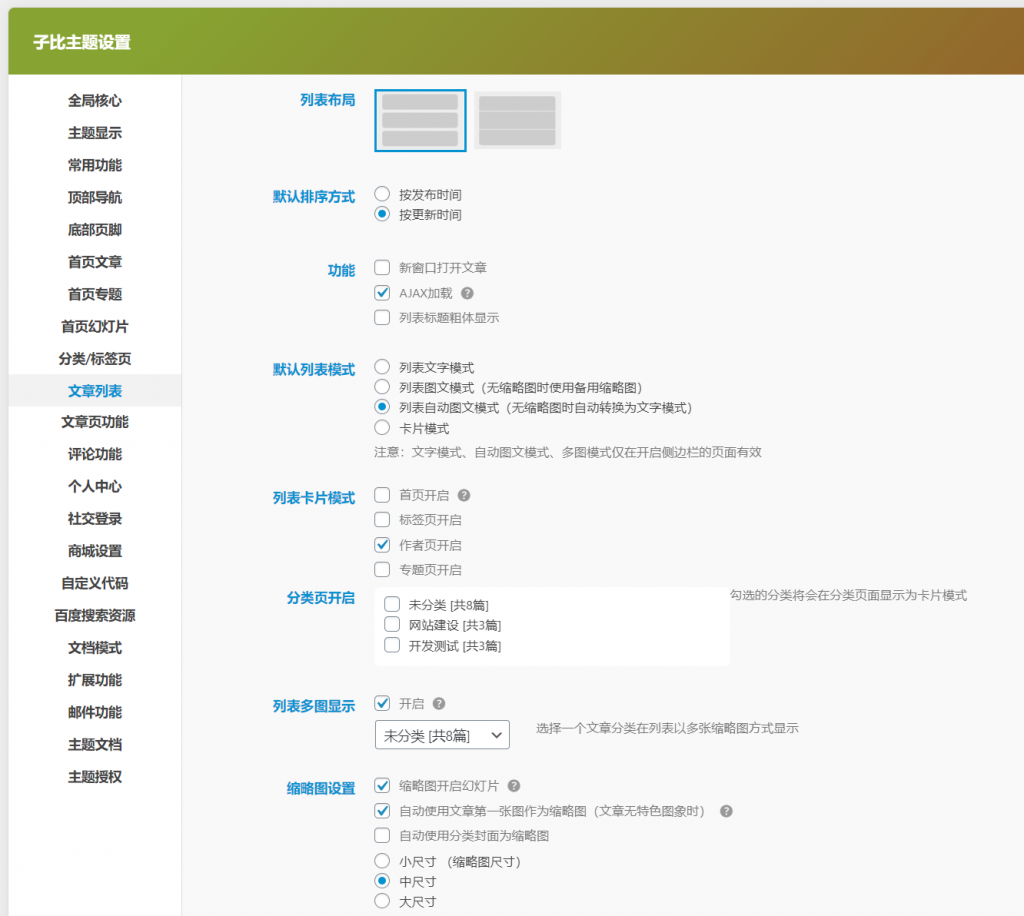
Task: Open 全局核心 settings section
Action: tap(95, 101)
